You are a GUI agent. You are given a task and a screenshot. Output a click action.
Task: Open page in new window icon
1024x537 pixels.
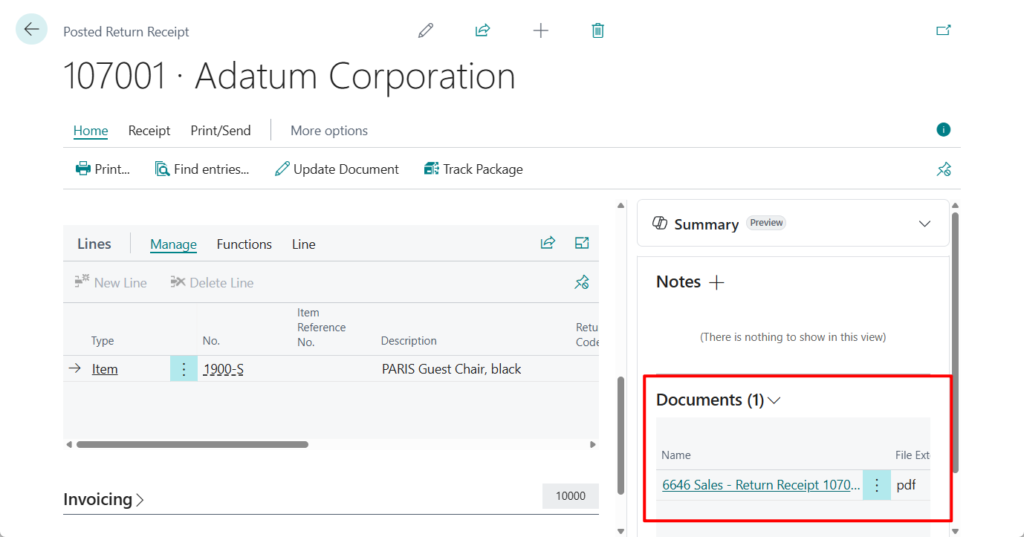943,30
